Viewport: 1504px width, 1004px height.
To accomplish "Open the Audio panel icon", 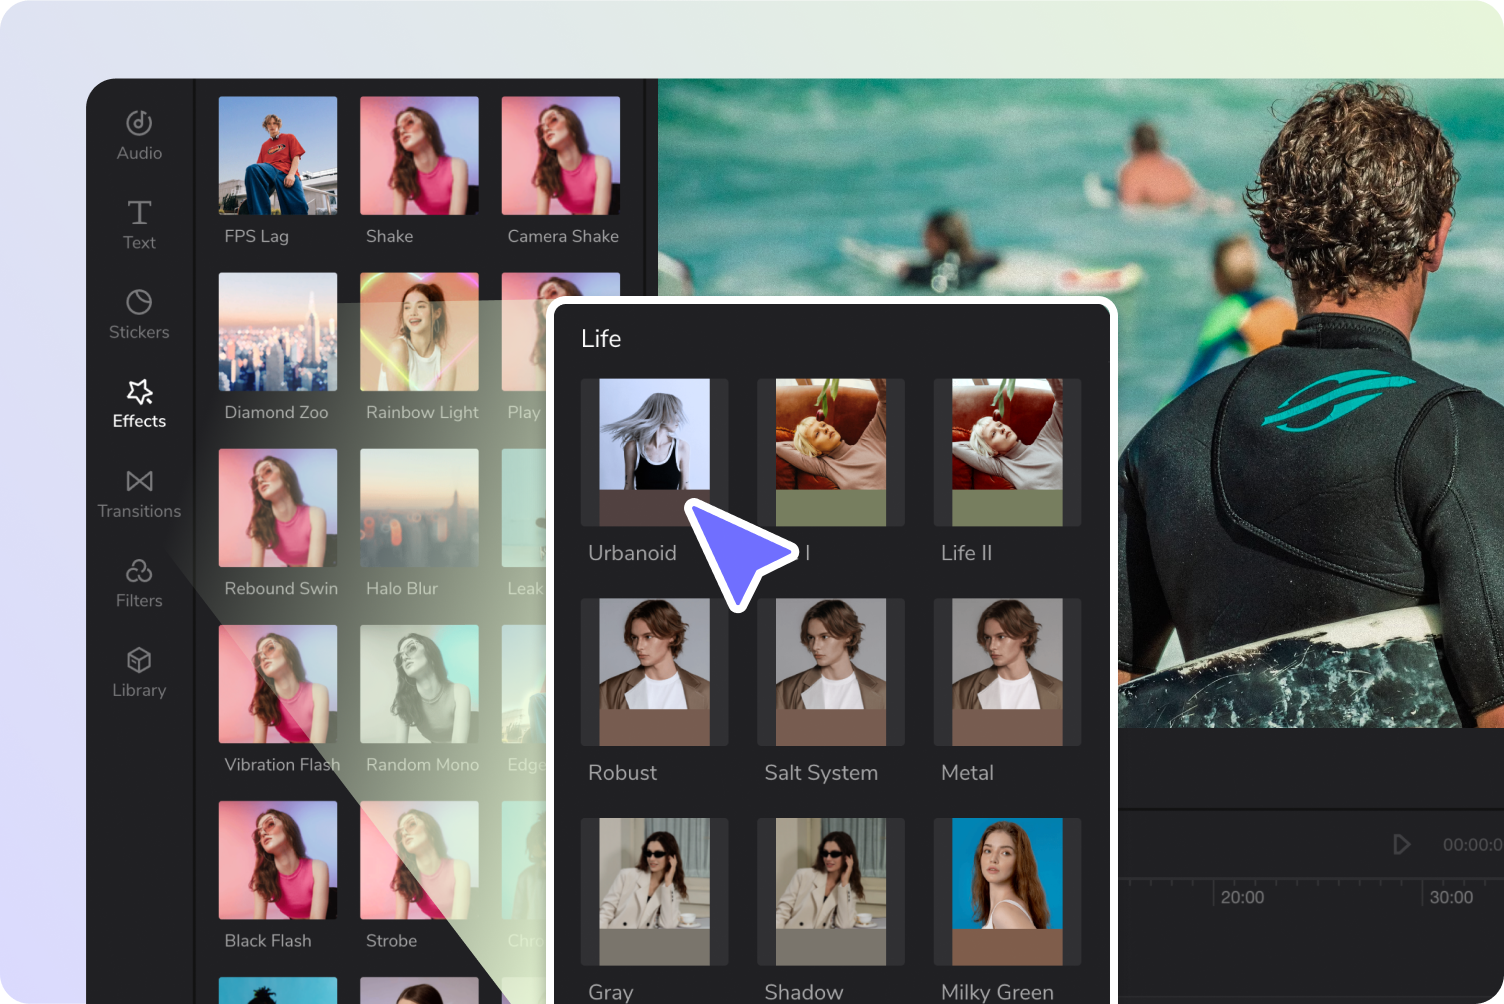I will (x=139, y=122).
